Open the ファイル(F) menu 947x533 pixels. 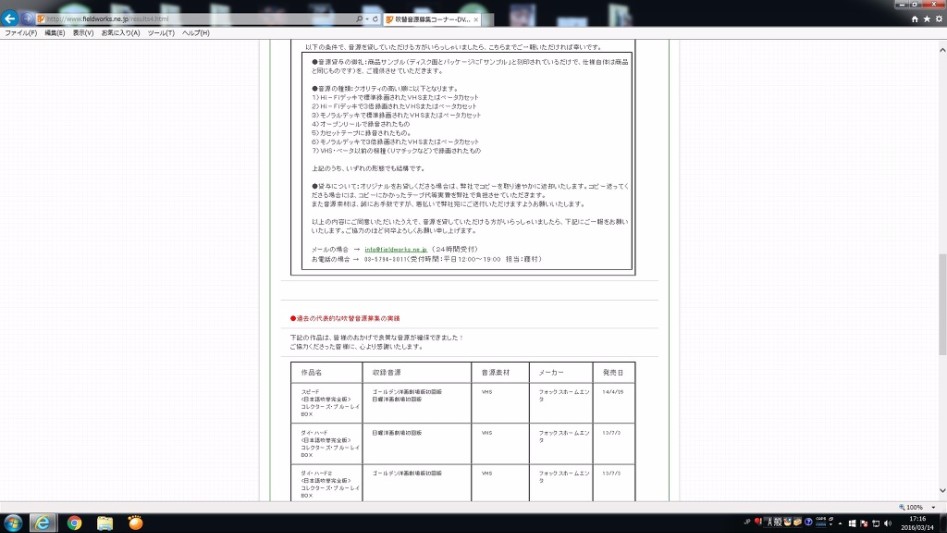coord(20,33)
